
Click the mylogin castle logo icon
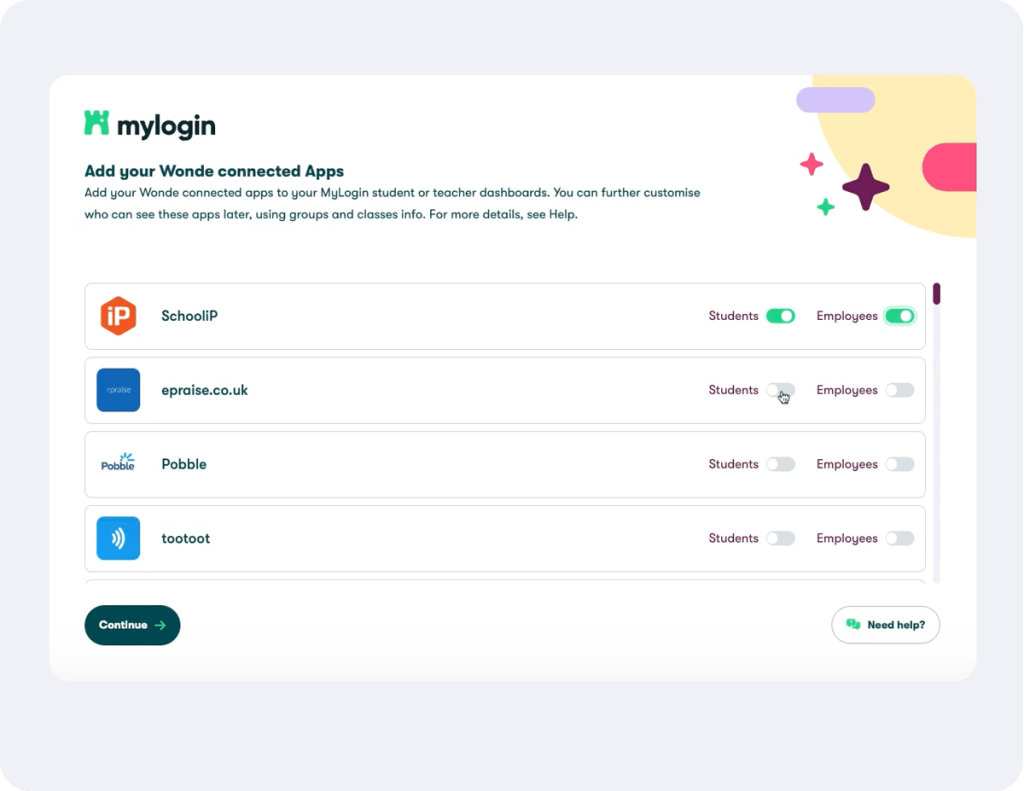coord(96,123)
